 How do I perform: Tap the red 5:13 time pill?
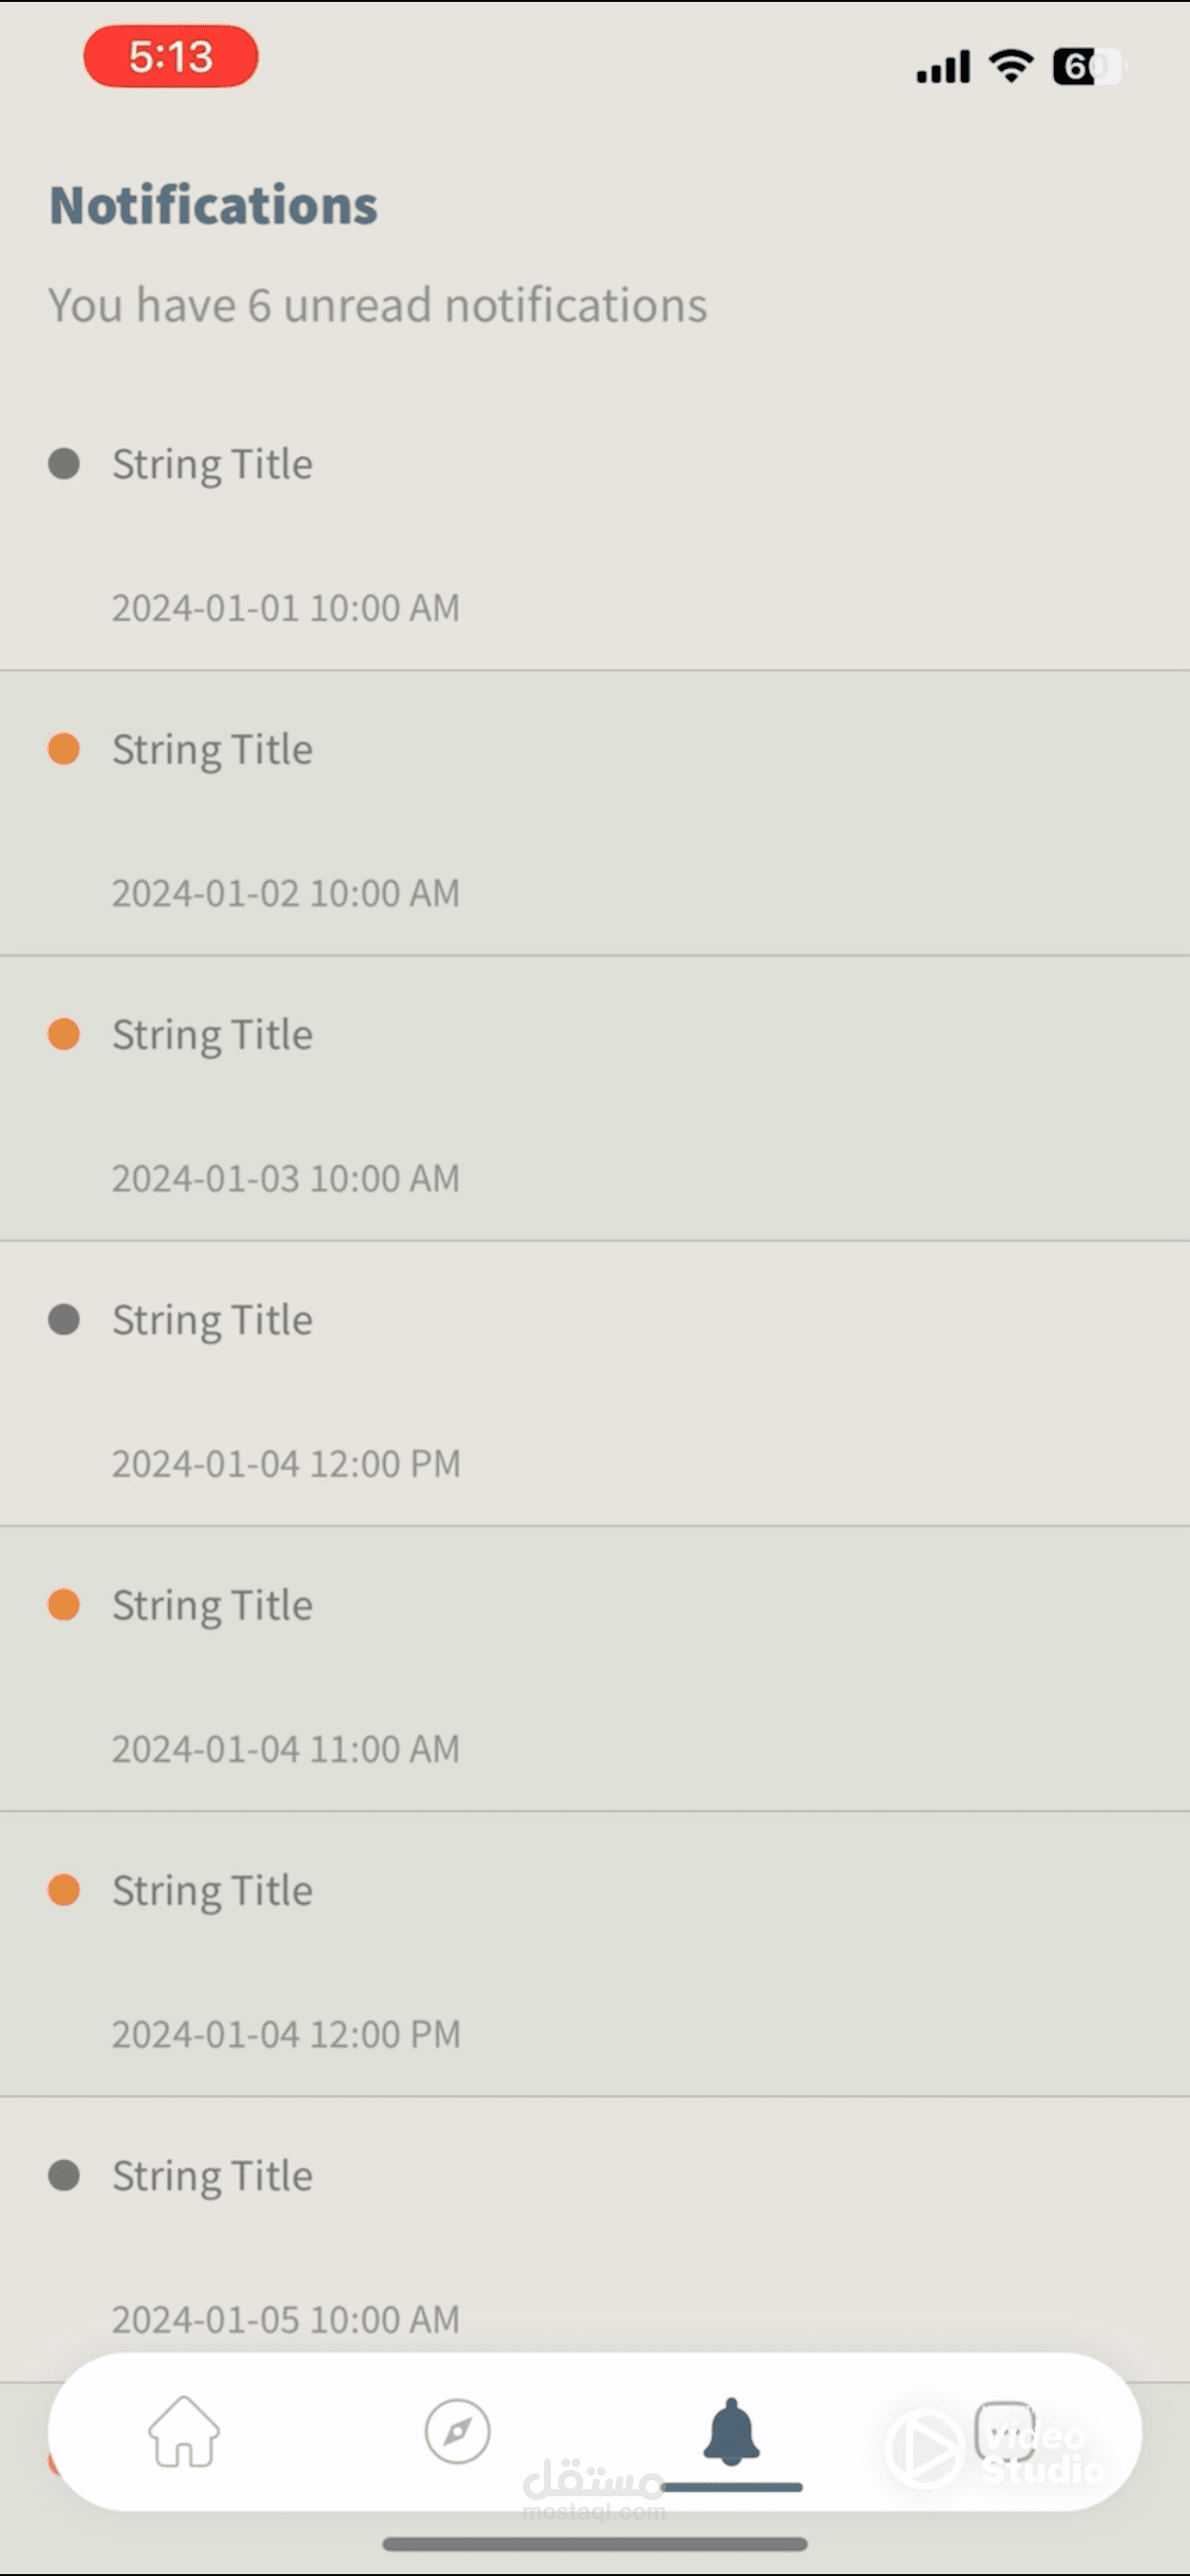point(171,57)
